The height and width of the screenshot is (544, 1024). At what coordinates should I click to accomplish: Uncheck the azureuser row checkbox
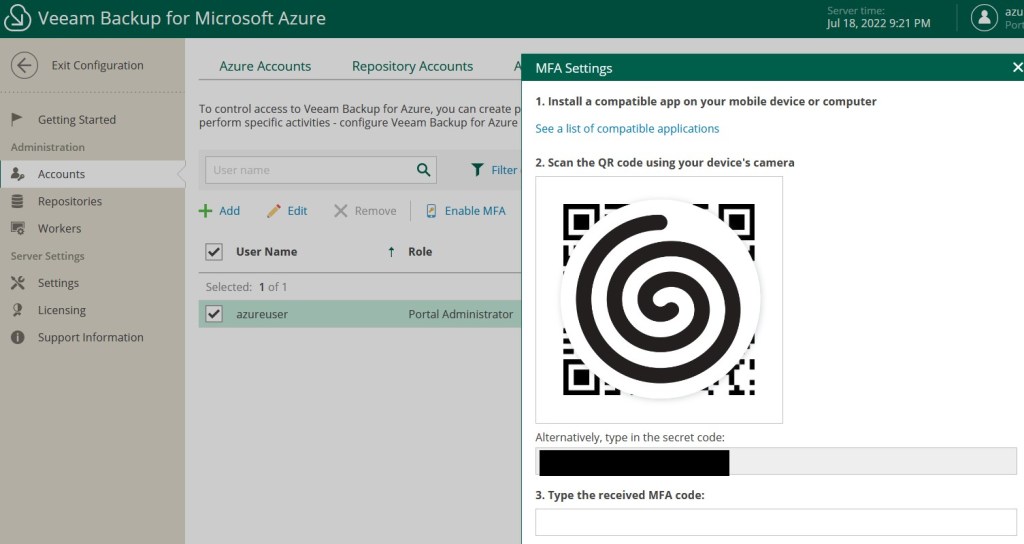coord(213,314)
